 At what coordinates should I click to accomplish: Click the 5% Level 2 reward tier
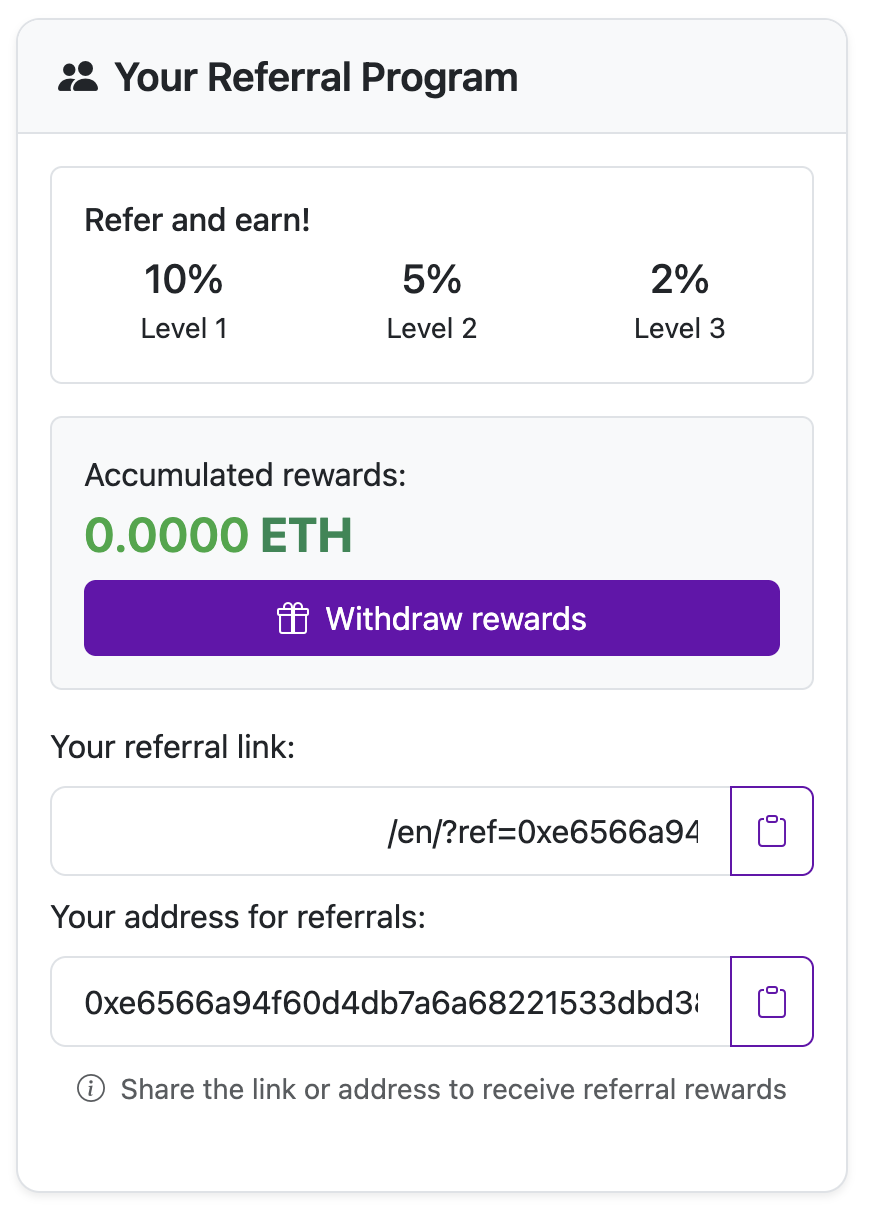click(432, 300)
